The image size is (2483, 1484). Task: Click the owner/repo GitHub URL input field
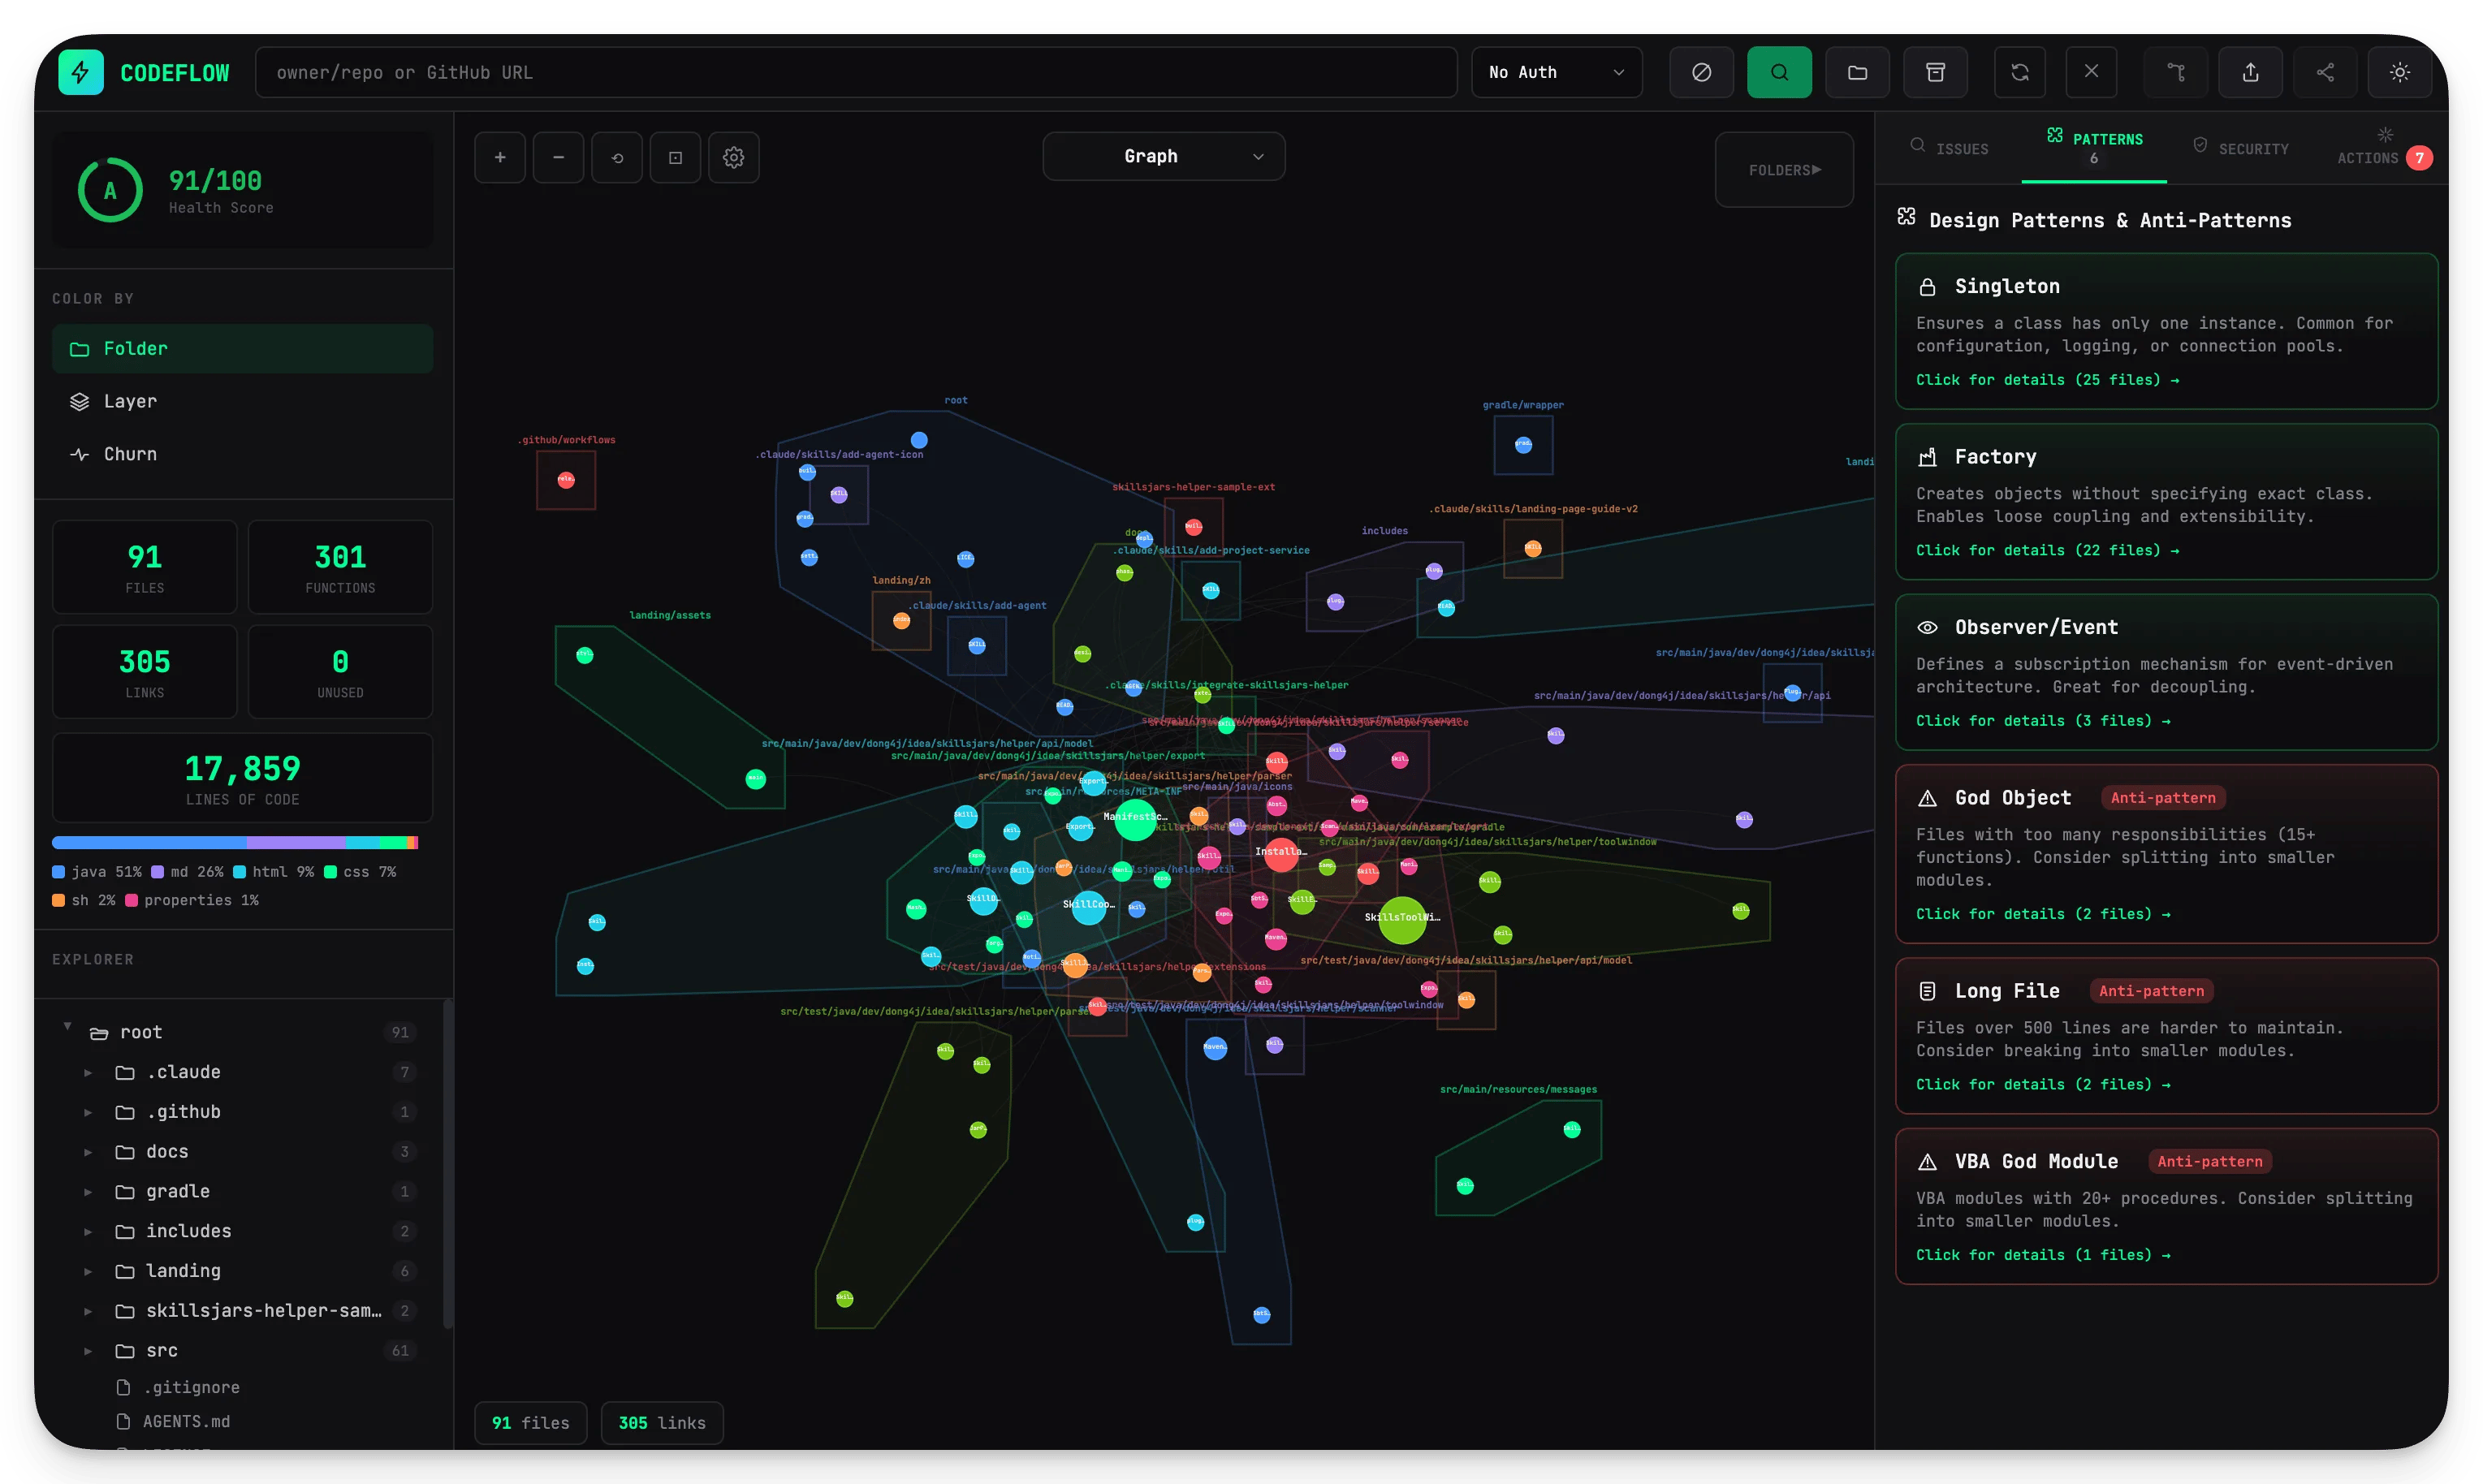[x=856, y=72]
